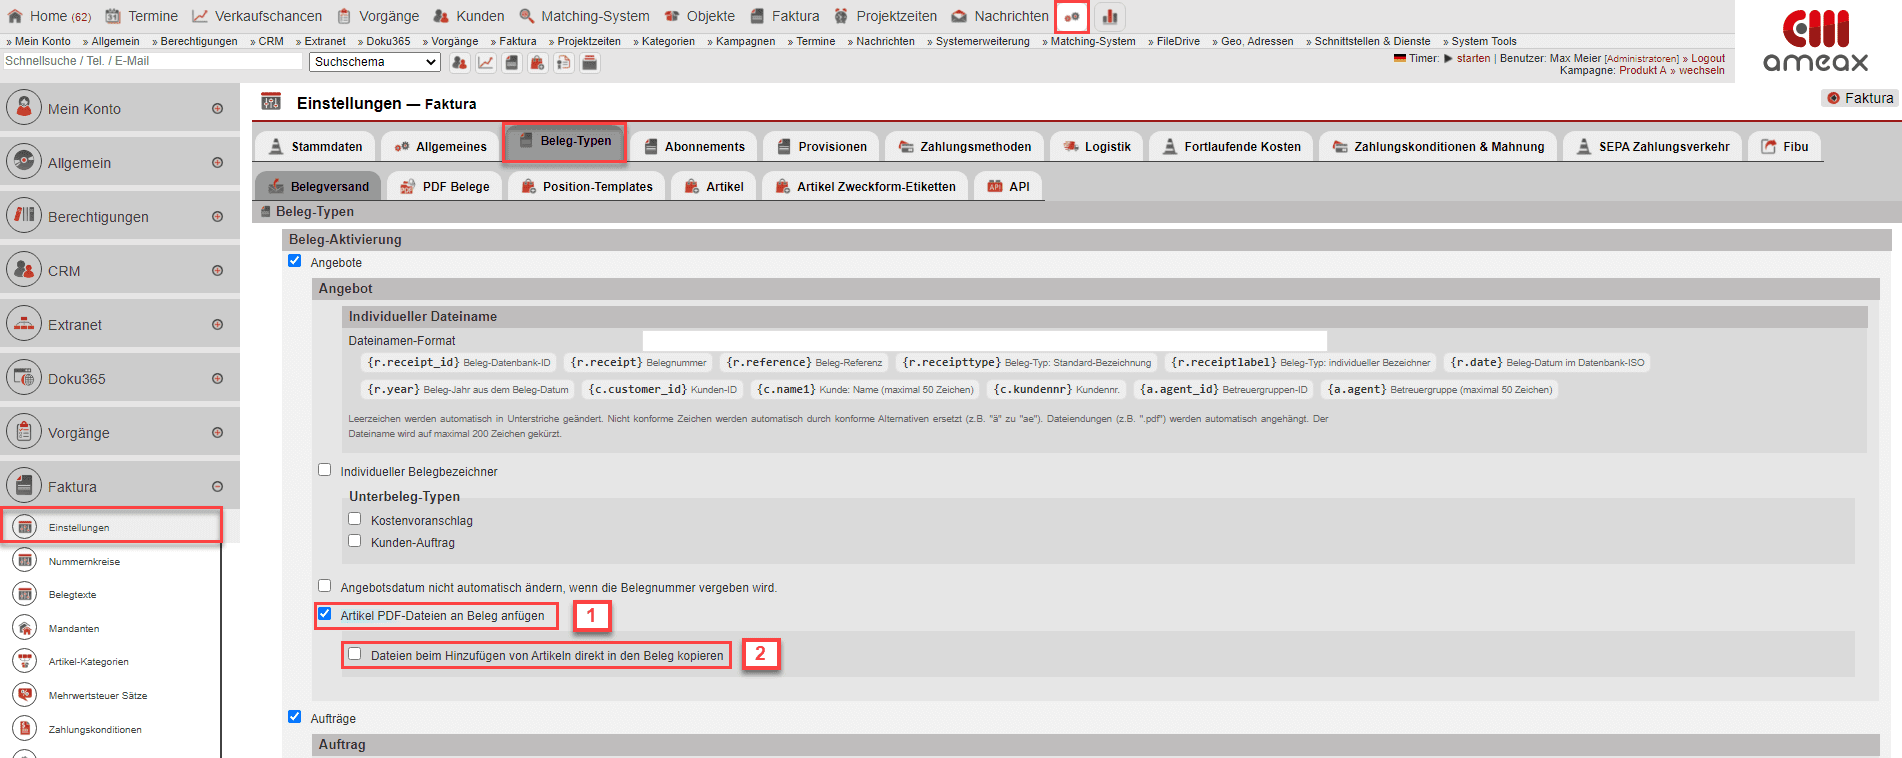This screenshot has height=758, width=1902.
Task: Enable Dateien direkt in den Beleg kopieren
Action: pos(355,654)
